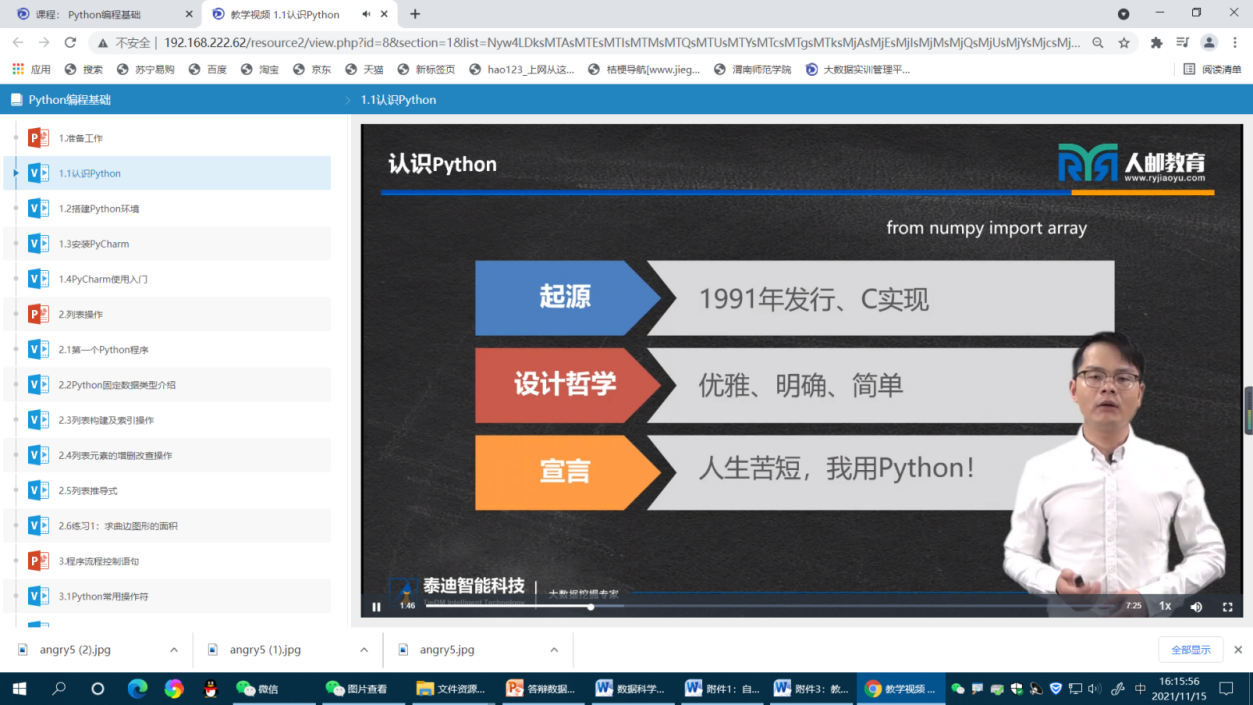This screenshot has height=705, width=1253.
Task: Mute the tab audio speaker icon
Action: [366, 14]
